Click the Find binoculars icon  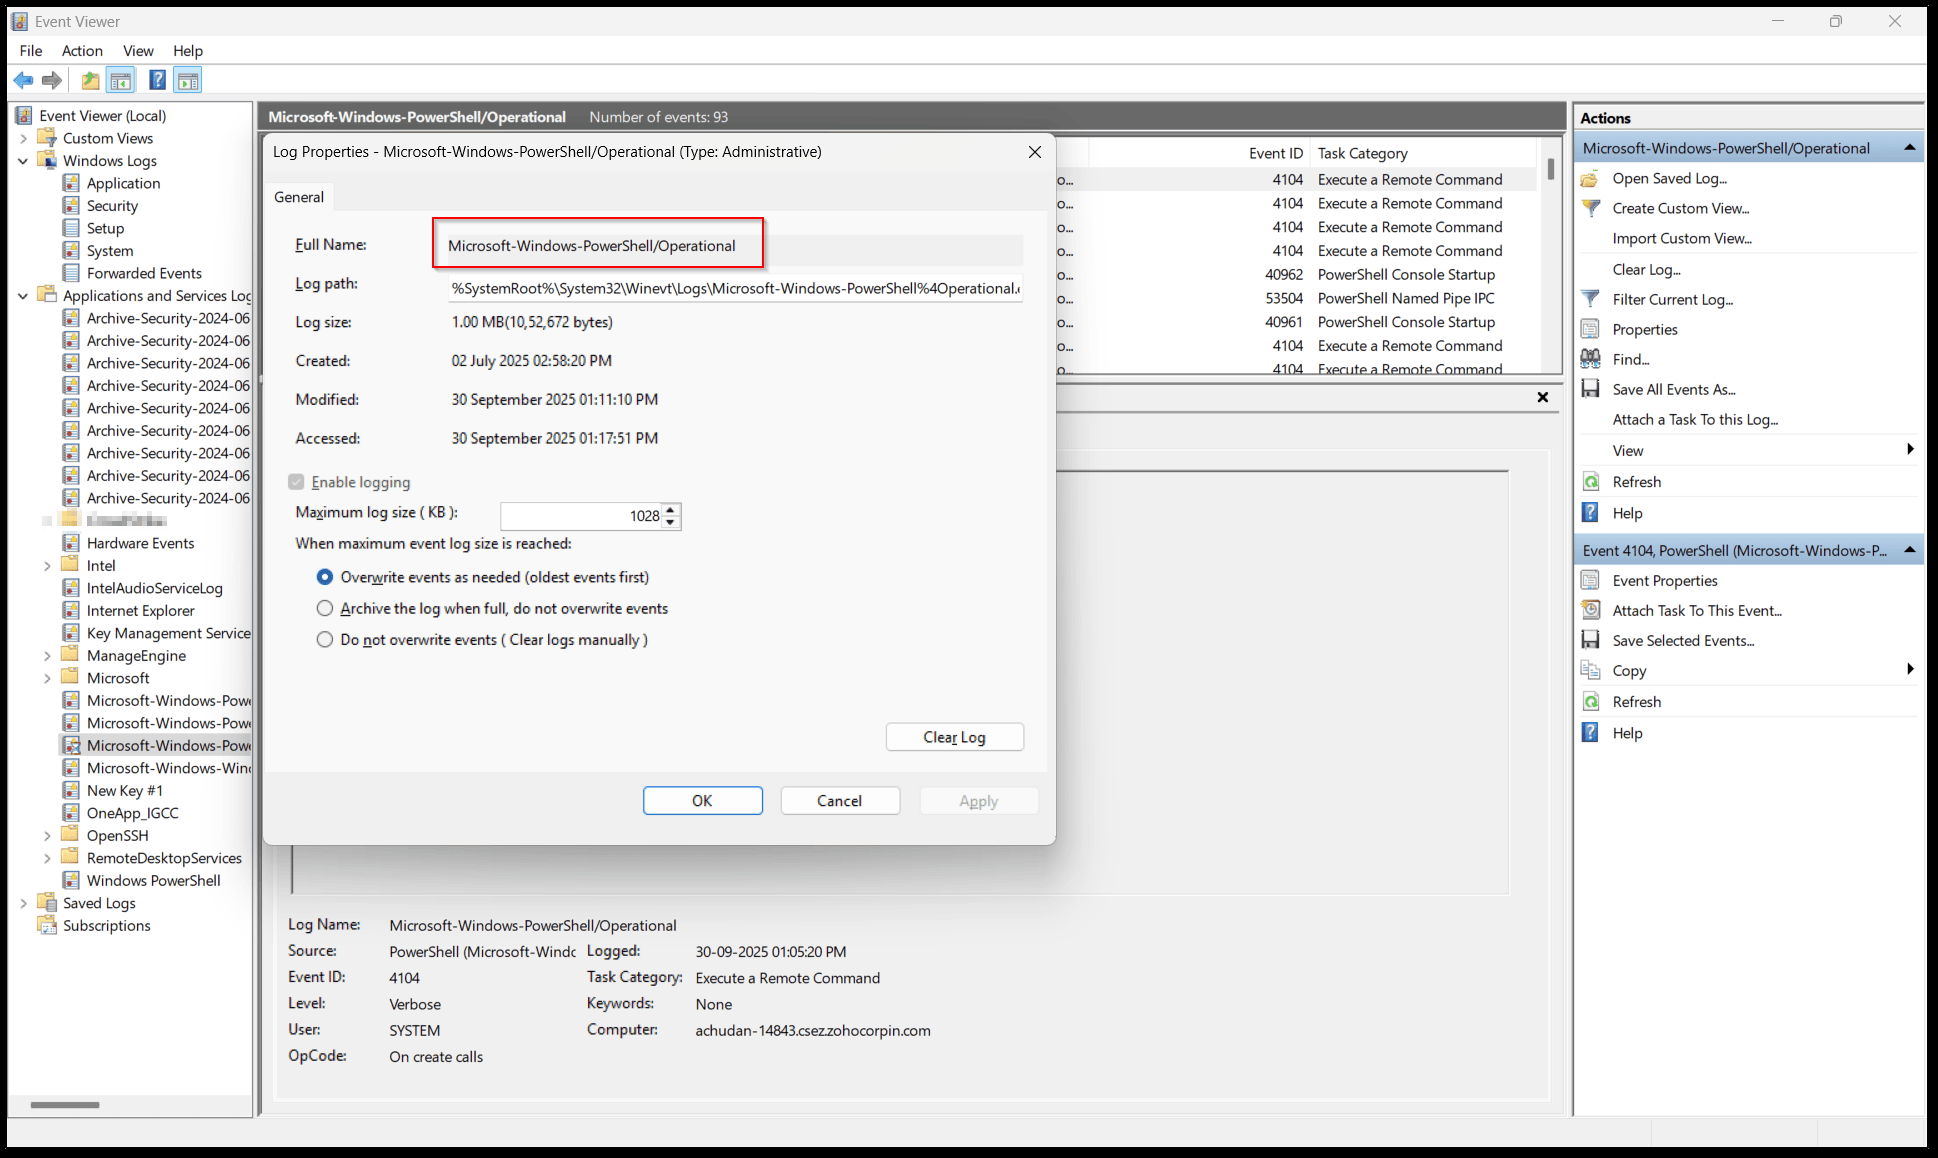(x=1590, y=359)
